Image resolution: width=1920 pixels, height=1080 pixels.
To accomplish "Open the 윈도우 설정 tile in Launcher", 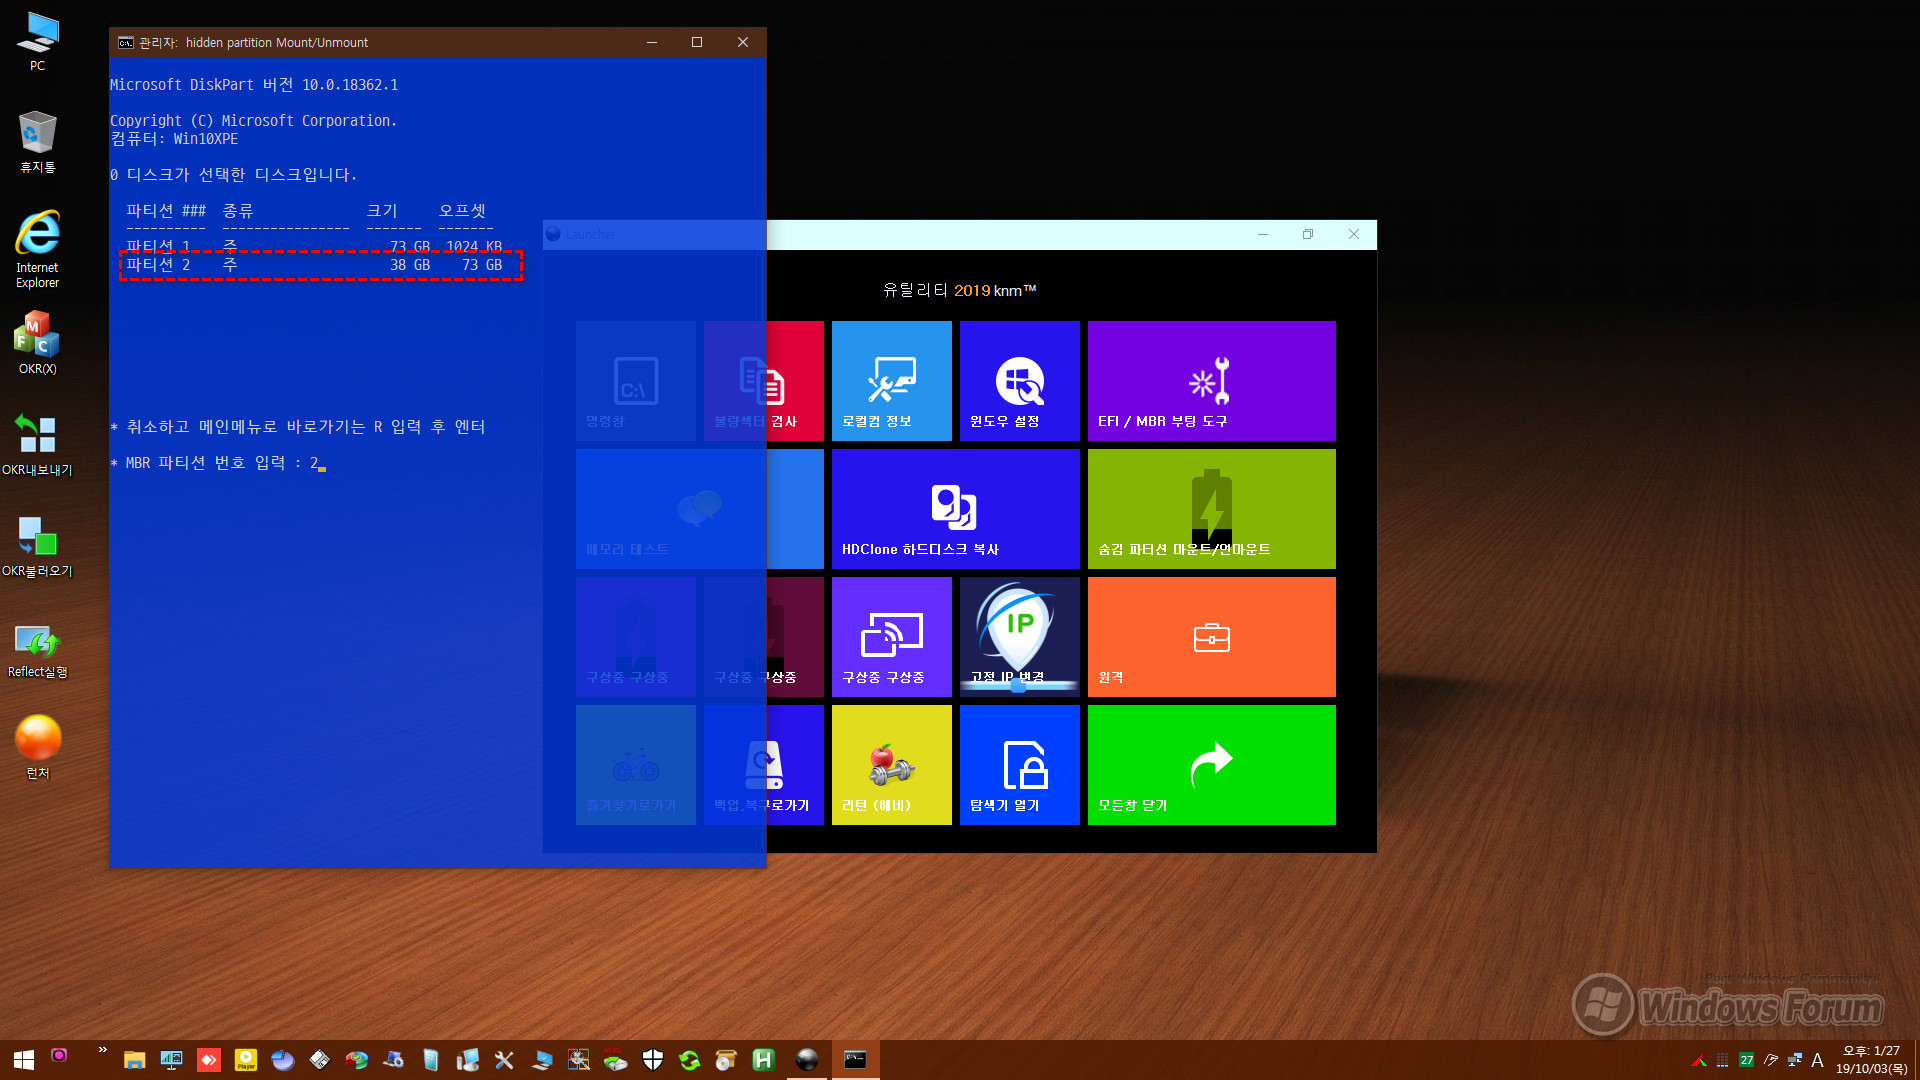I will (x=1019, y=381).
